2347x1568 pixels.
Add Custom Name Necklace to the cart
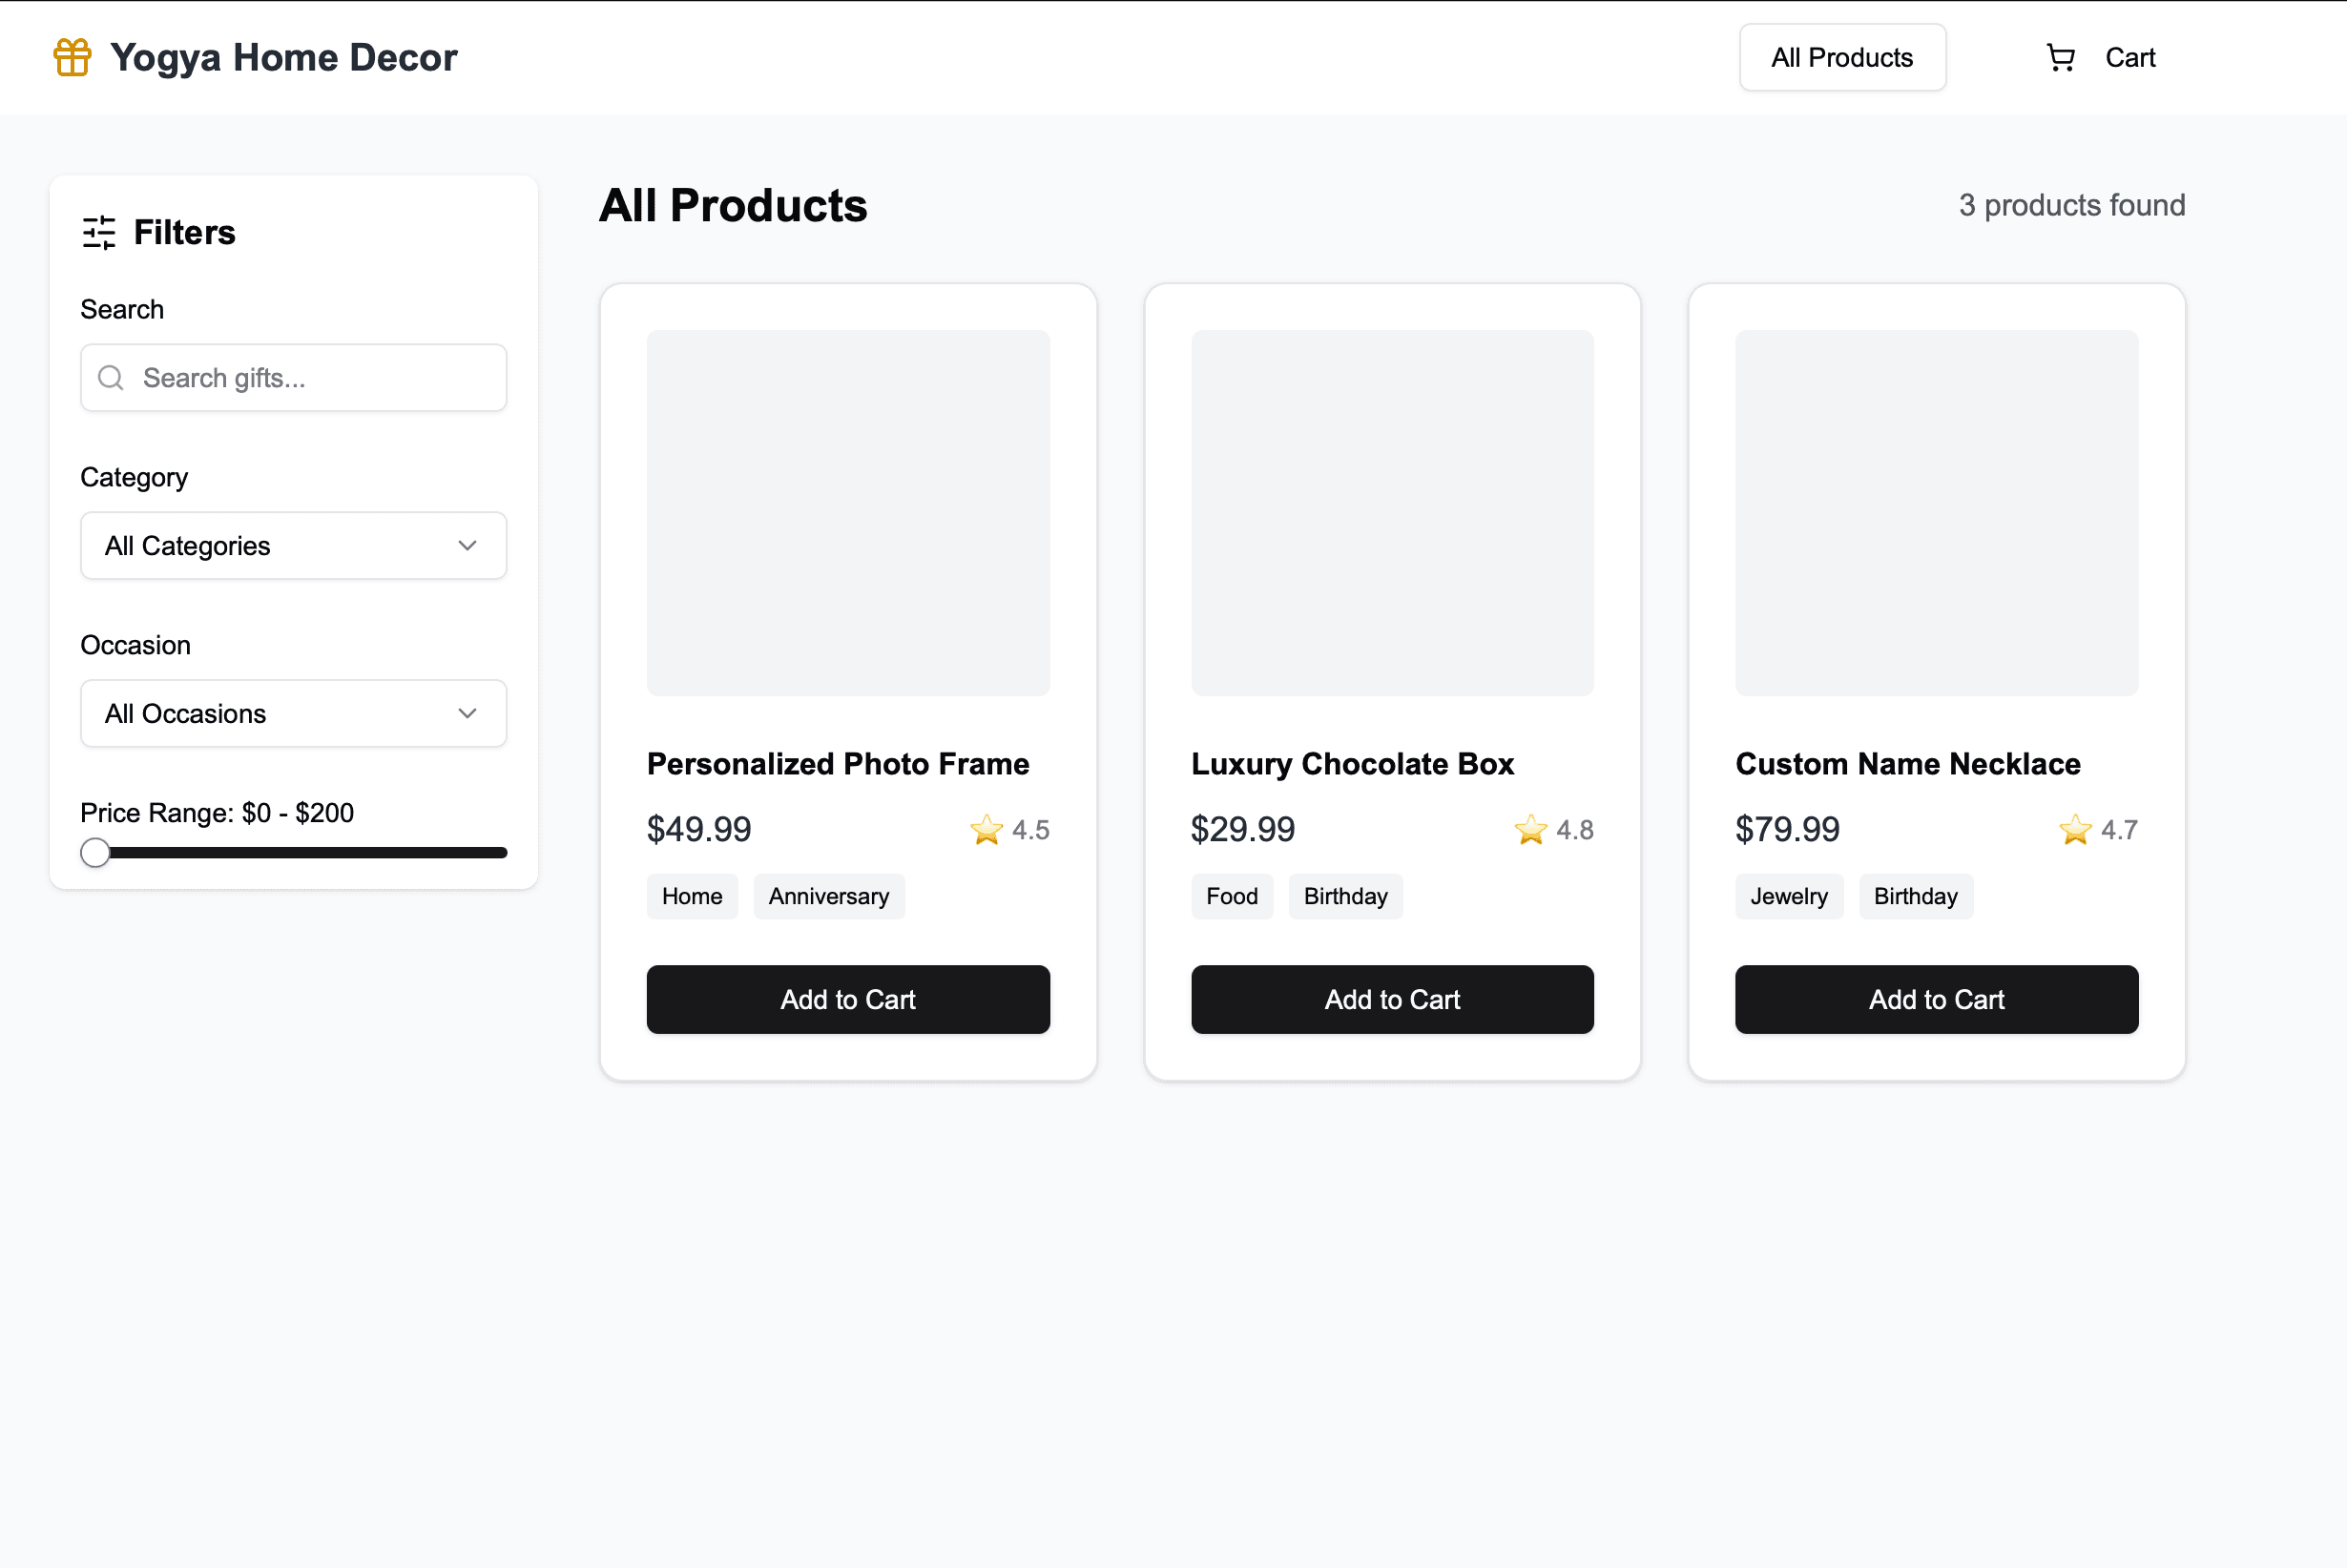(x=1936, y=999)
